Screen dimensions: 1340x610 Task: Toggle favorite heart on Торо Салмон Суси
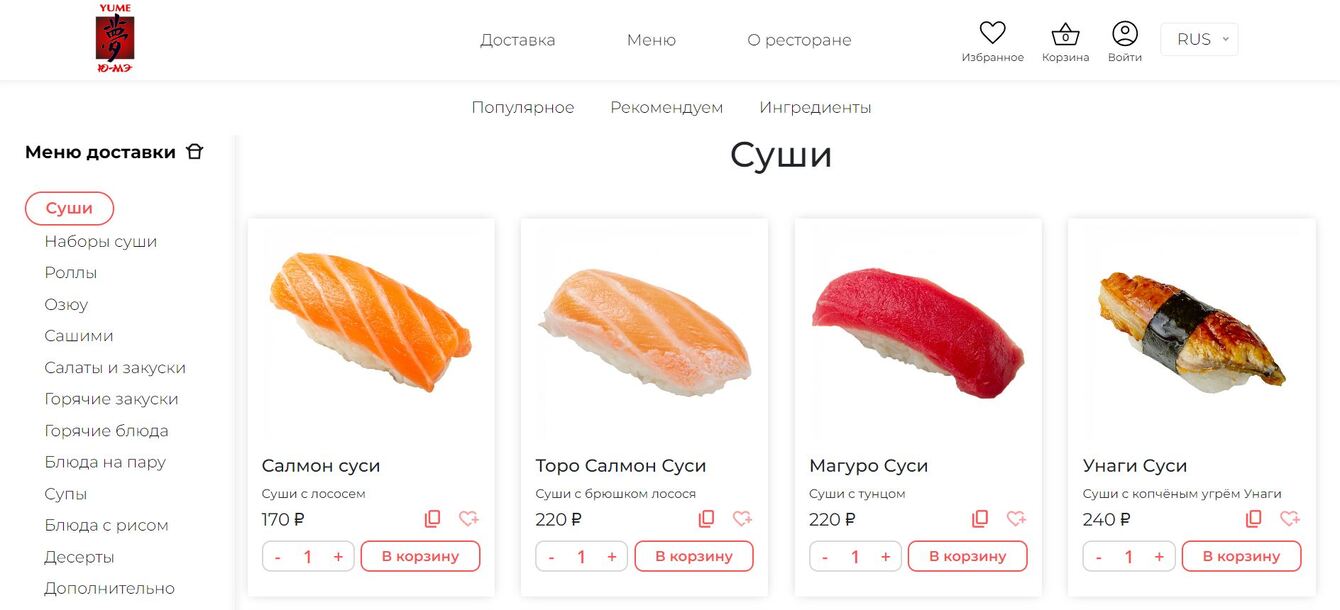(x=742, y=519)
